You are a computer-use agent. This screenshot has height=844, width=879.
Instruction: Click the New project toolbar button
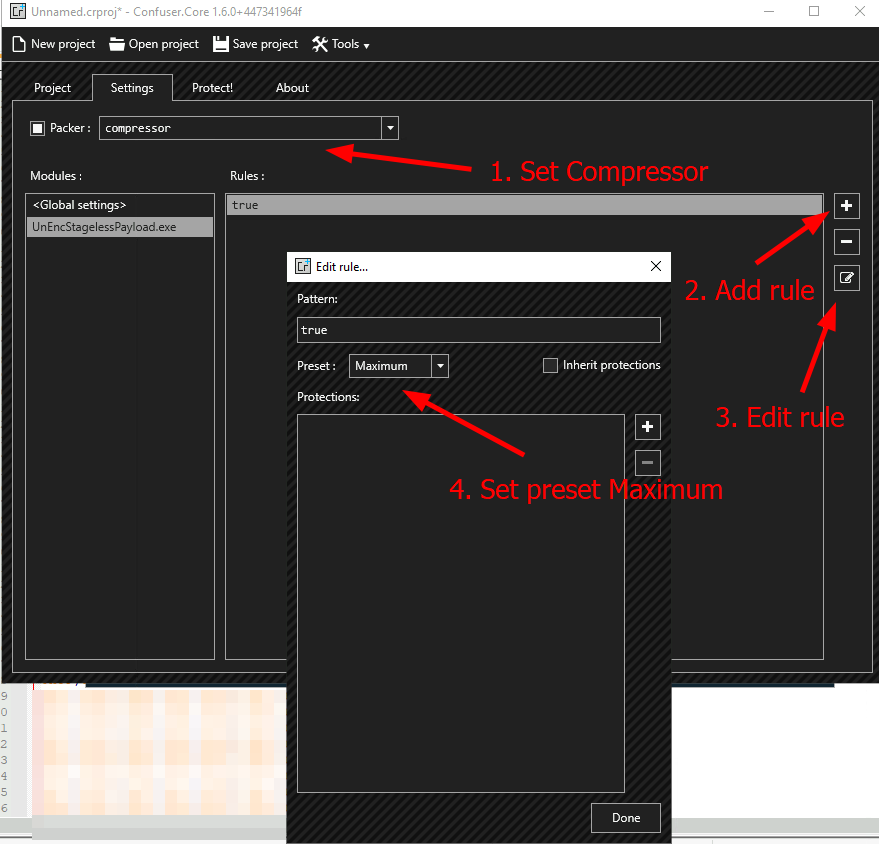[54, 44]
